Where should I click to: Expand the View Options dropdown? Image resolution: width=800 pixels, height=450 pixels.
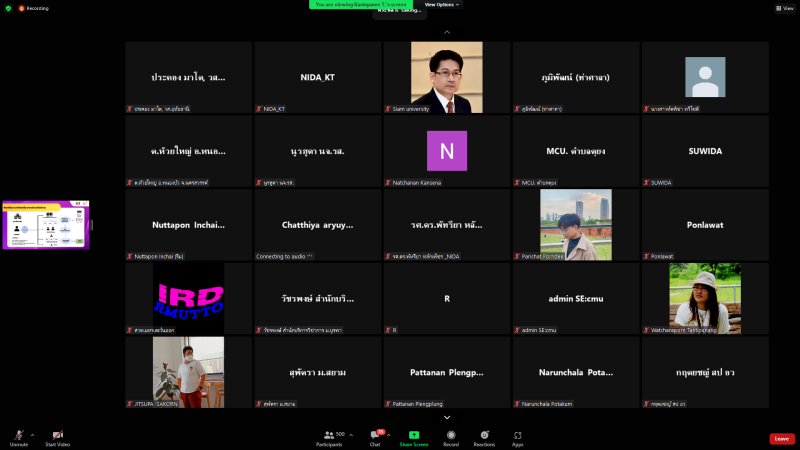(441, 4)
